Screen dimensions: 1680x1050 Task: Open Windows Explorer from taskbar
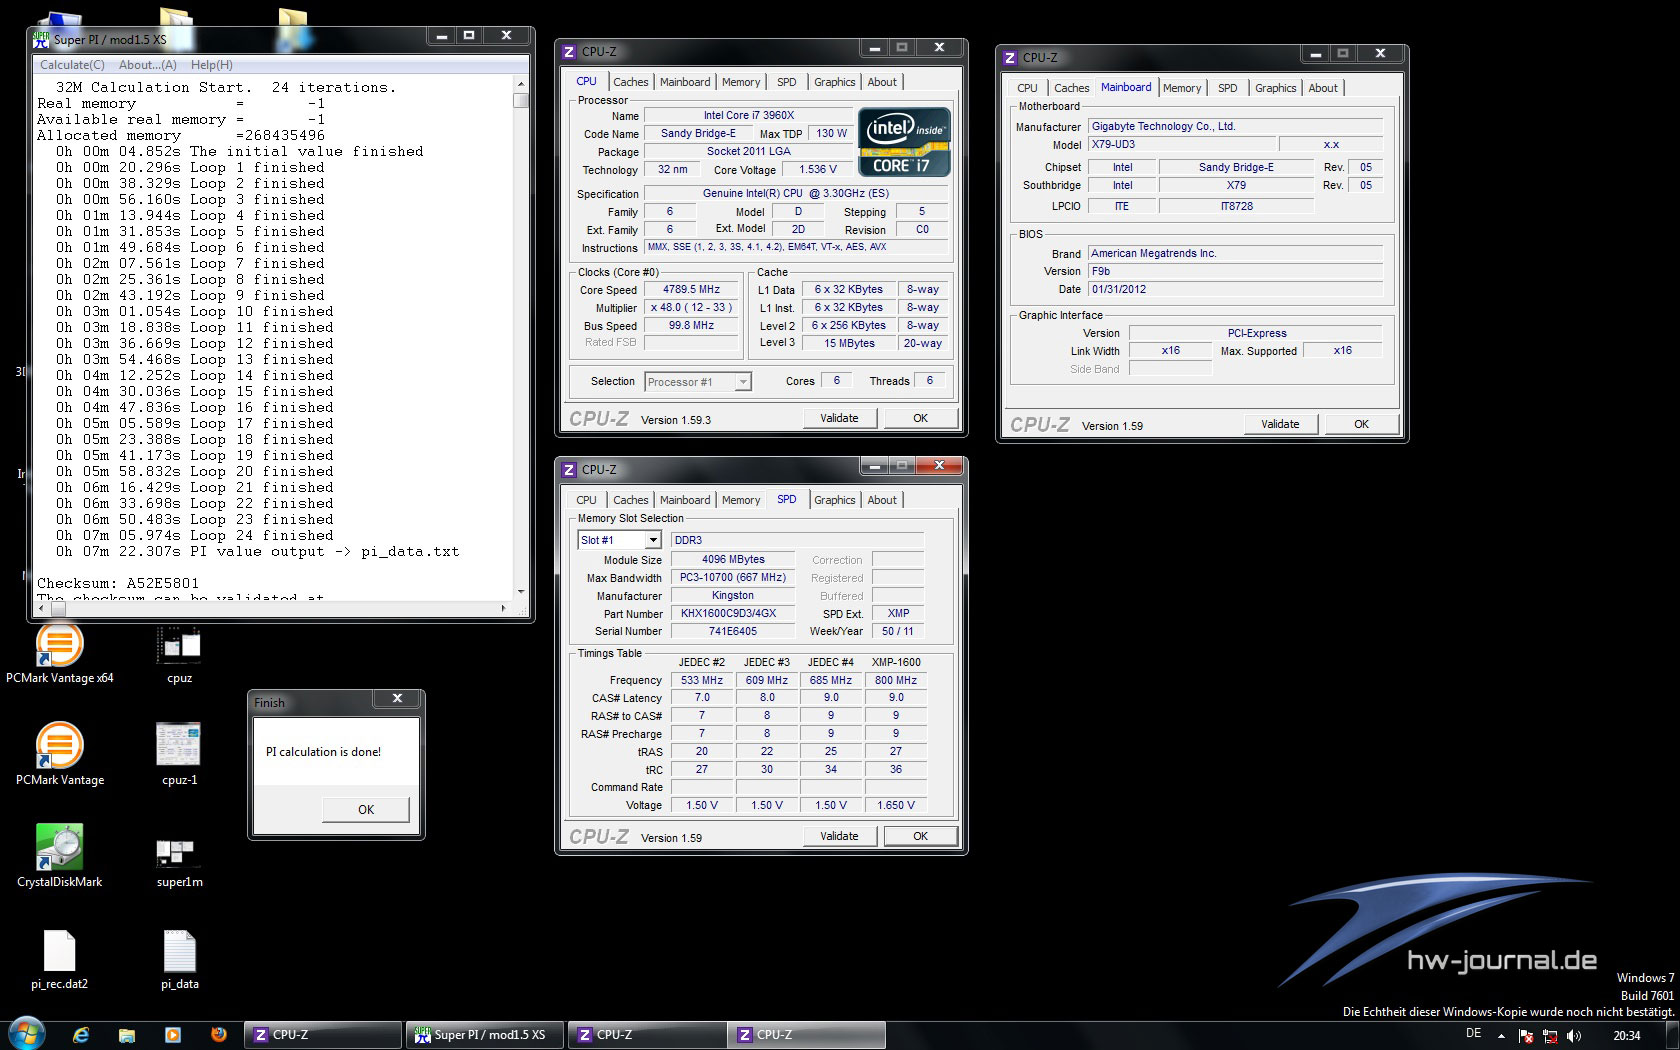[x=127, y=1035]
